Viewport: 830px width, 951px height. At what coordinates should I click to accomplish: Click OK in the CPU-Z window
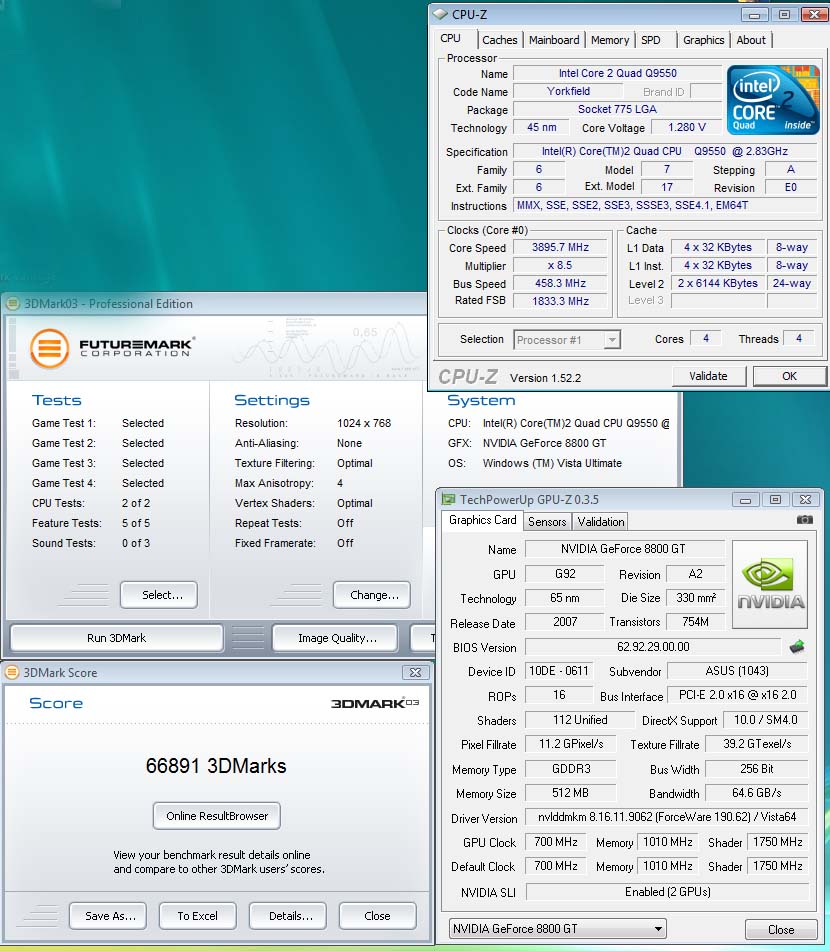click(x=789, y=376)
